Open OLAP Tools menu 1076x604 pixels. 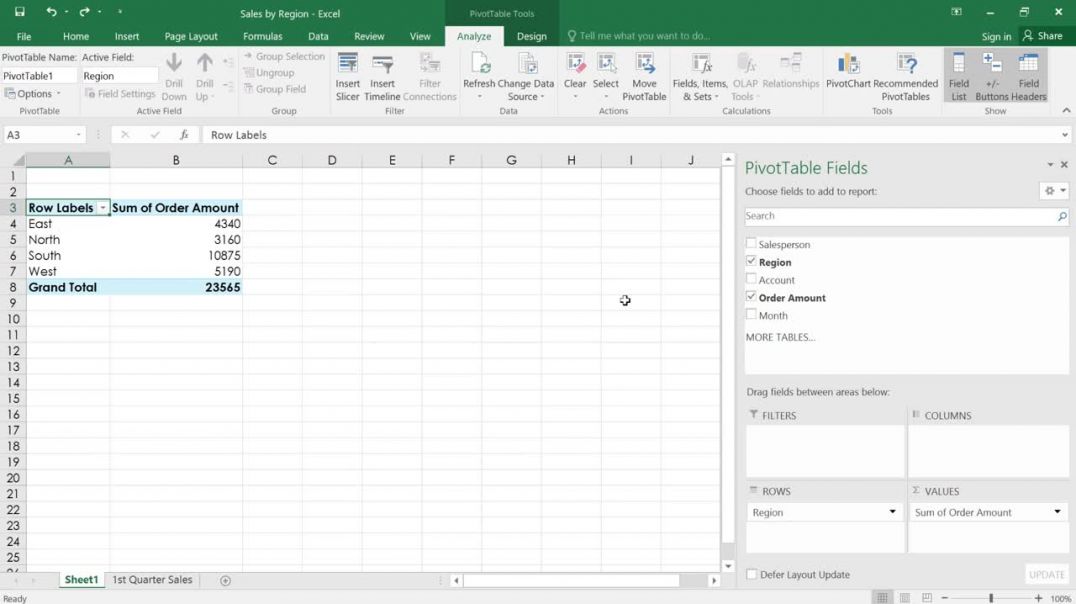pyautogui.click(x=745, y=77)
